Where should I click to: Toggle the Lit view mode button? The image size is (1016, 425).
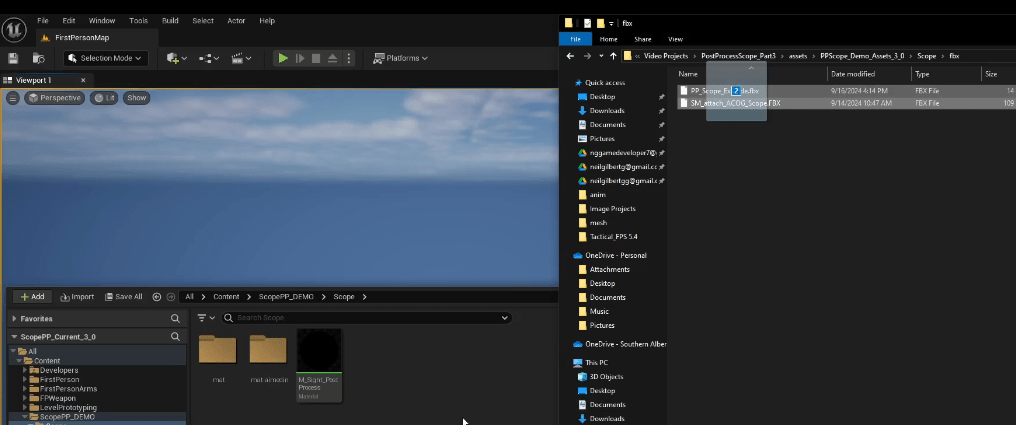click(x=103, y=98)
